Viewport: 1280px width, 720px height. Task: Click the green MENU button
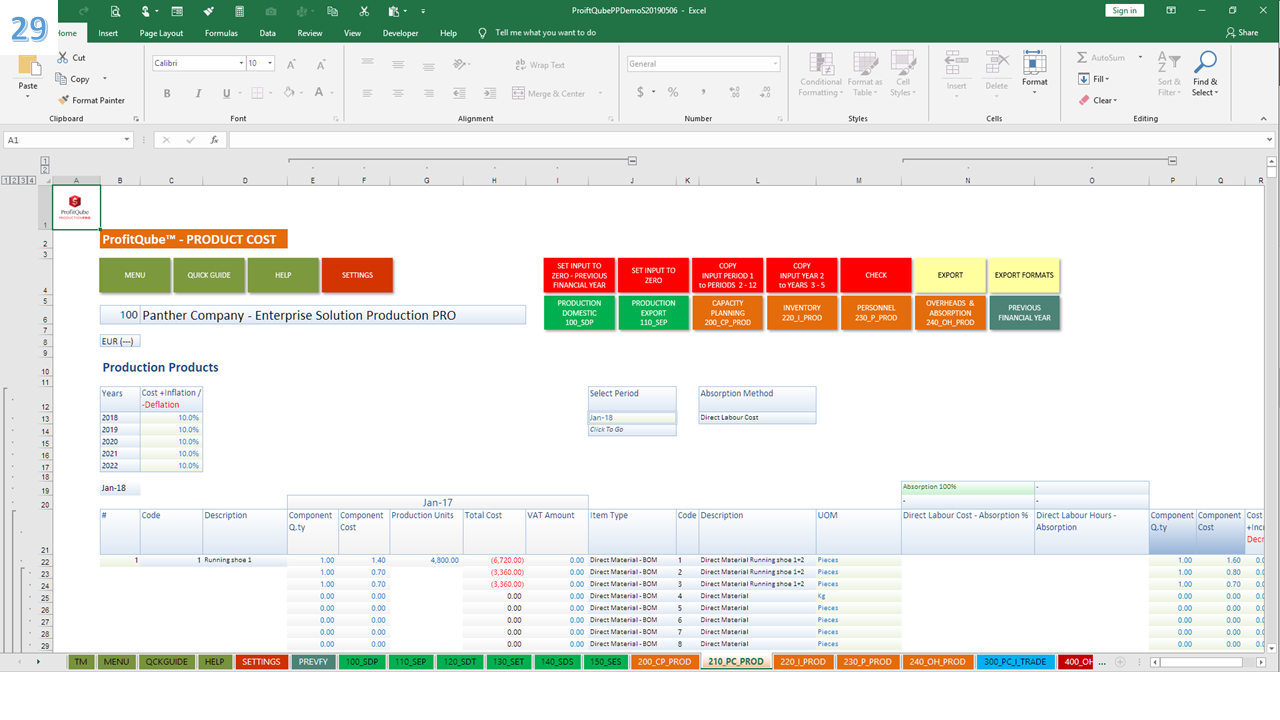(135, 275)
